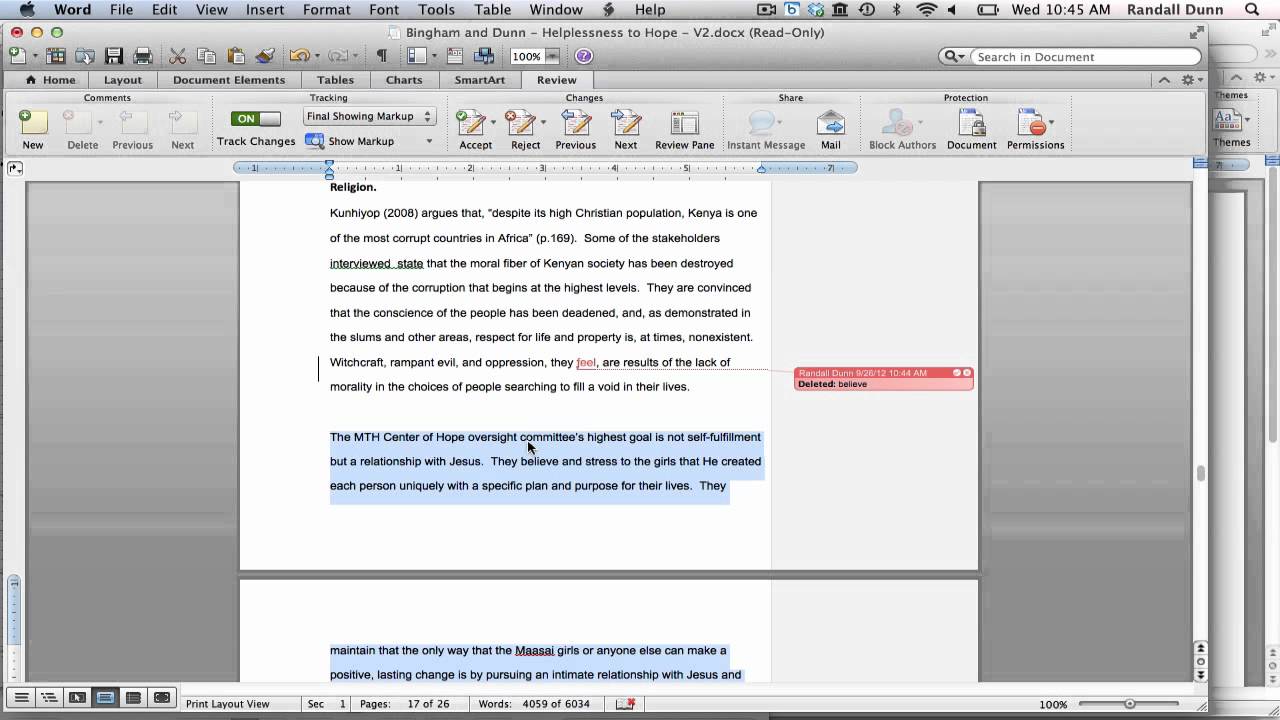The image size is (1280, 720).
Task: Open the Insert menu
Action: (263, 10)
